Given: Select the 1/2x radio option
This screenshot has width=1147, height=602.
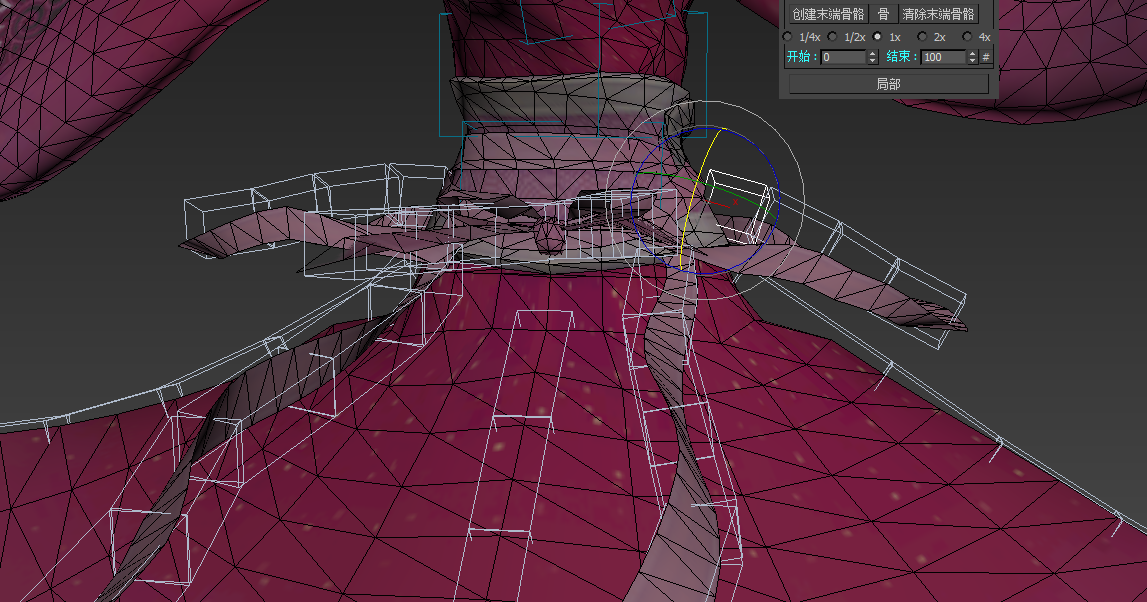Looking at the screenshot, I should coord(832,37).
